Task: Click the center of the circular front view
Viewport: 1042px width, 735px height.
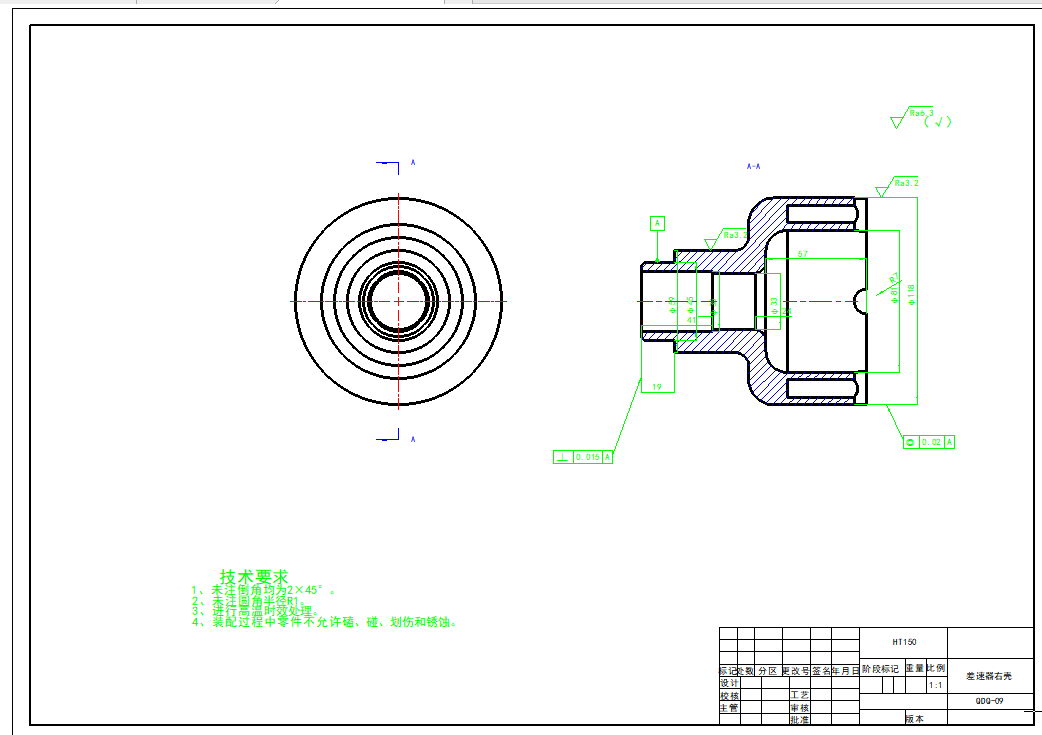Action: click(399, 301)
